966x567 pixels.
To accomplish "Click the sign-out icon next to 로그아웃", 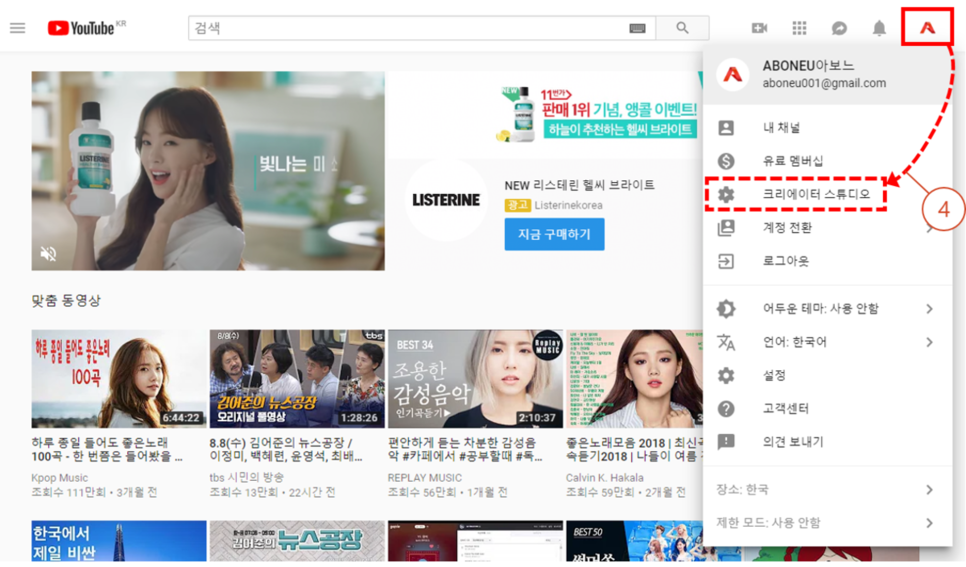I will [726, 261].
